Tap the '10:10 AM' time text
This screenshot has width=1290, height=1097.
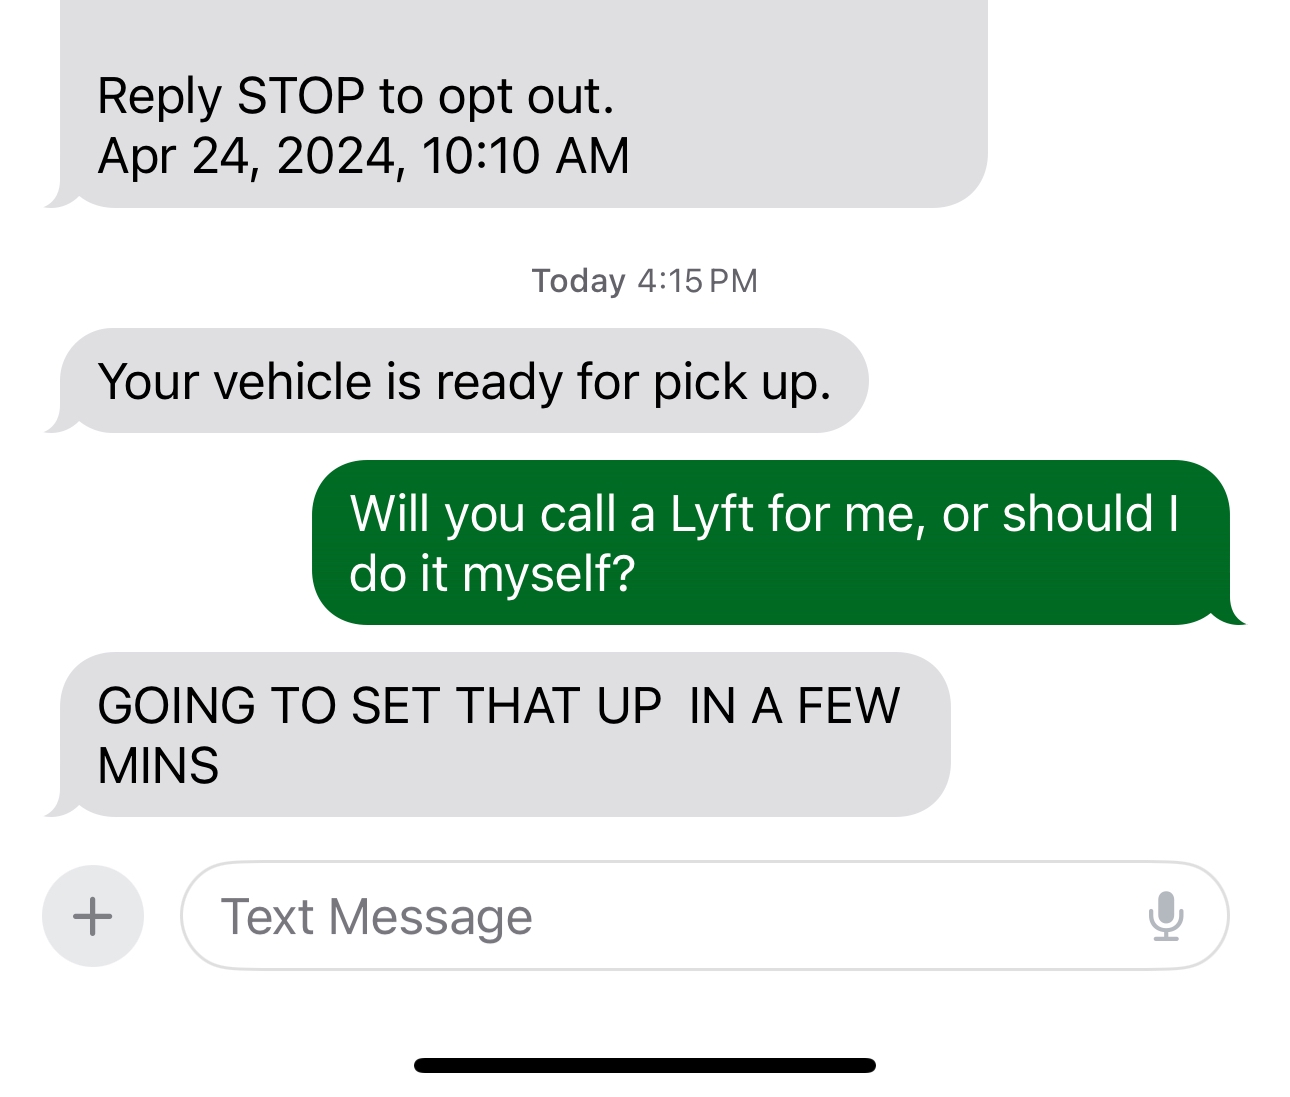point(525,156)
